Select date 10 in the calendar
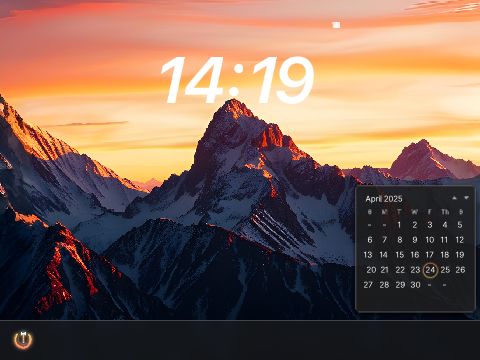Screen dimensions: 480x360 pyautogui.click(x=430, y=240)
